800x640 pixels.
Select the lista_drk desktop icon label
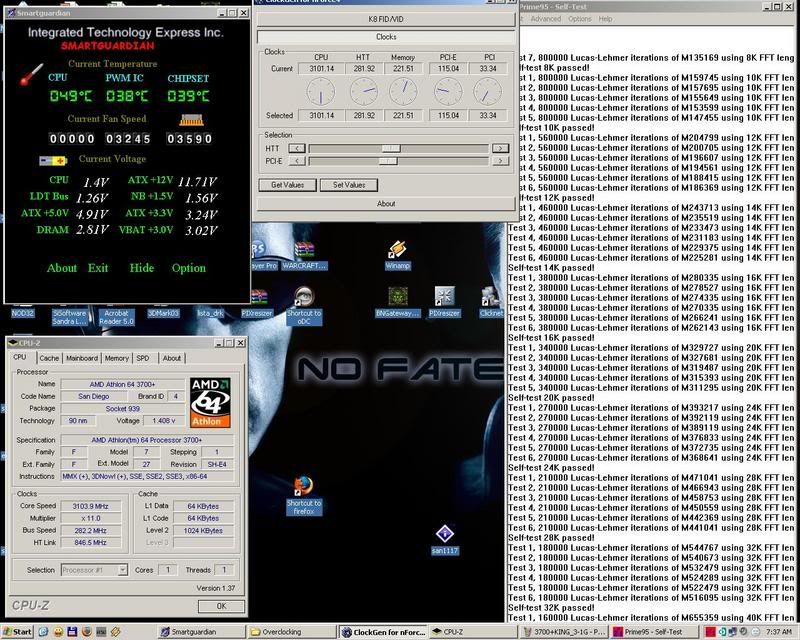(x=210, y=313)
